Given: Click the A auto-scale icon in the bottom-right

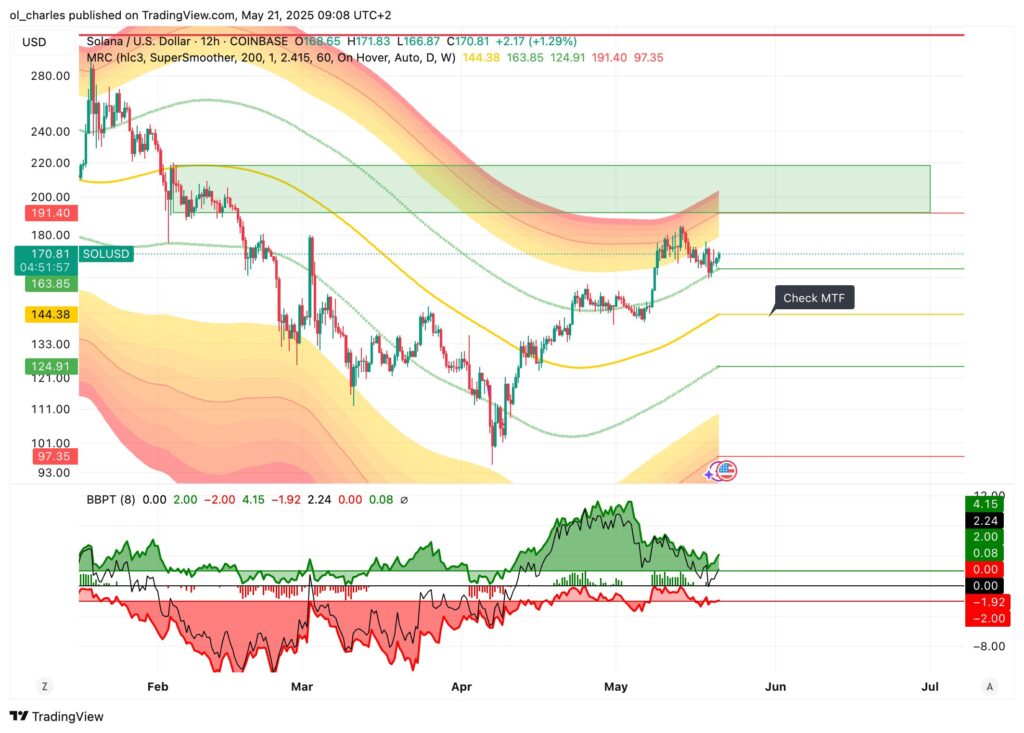Looking at the screenshot, I should pos(991,687).
